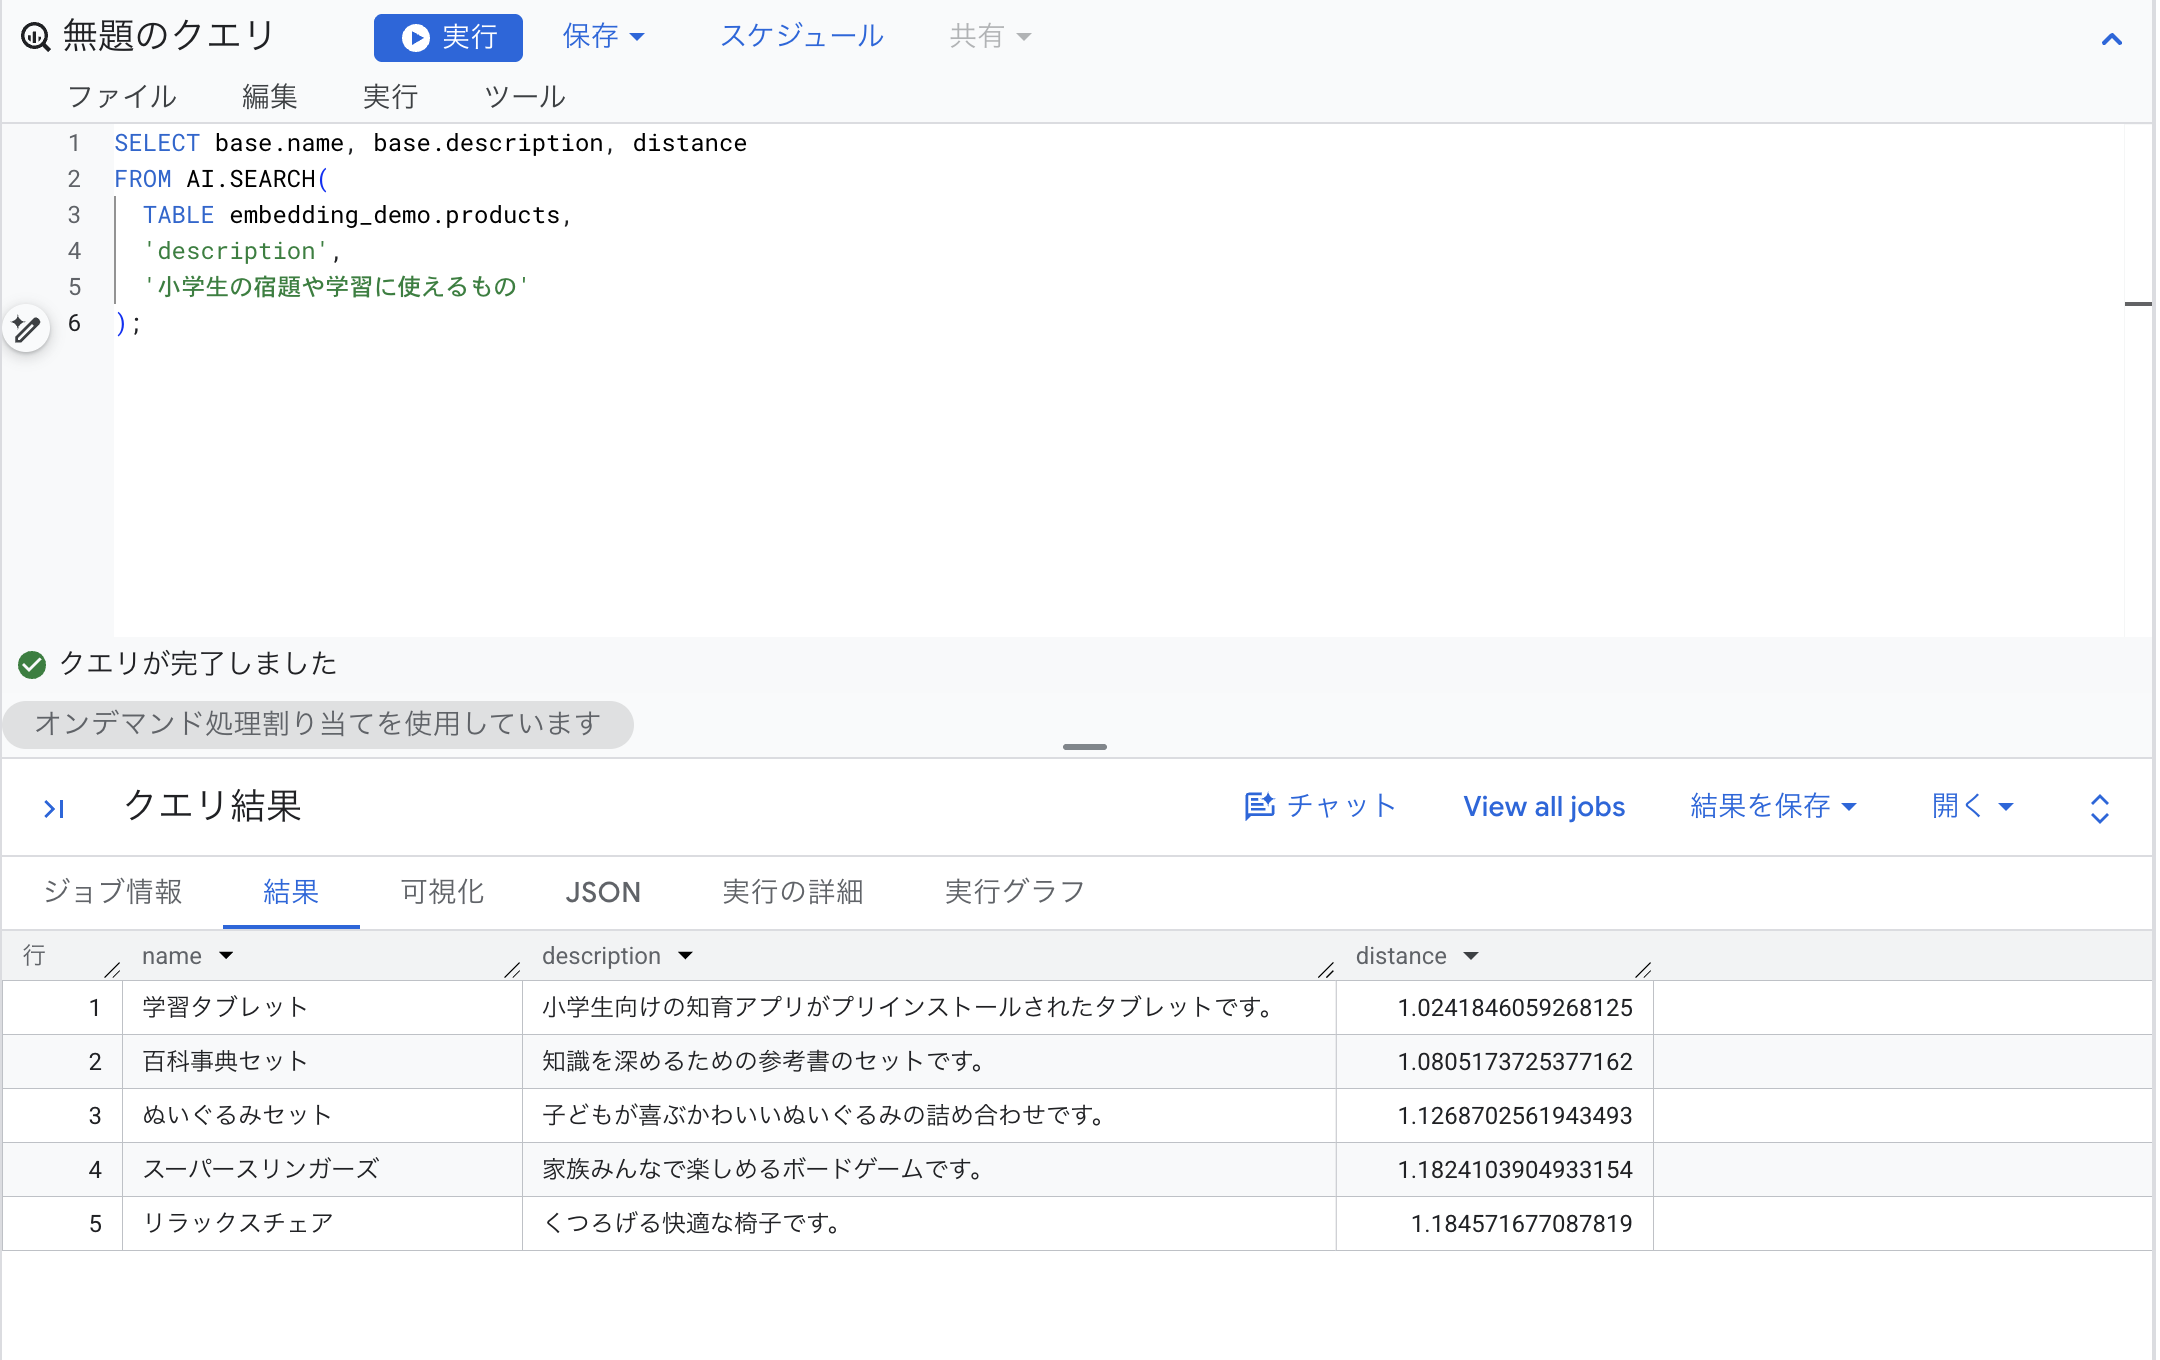
Task: Click the green query completed check icon
Action: click(x=32, y=664)
